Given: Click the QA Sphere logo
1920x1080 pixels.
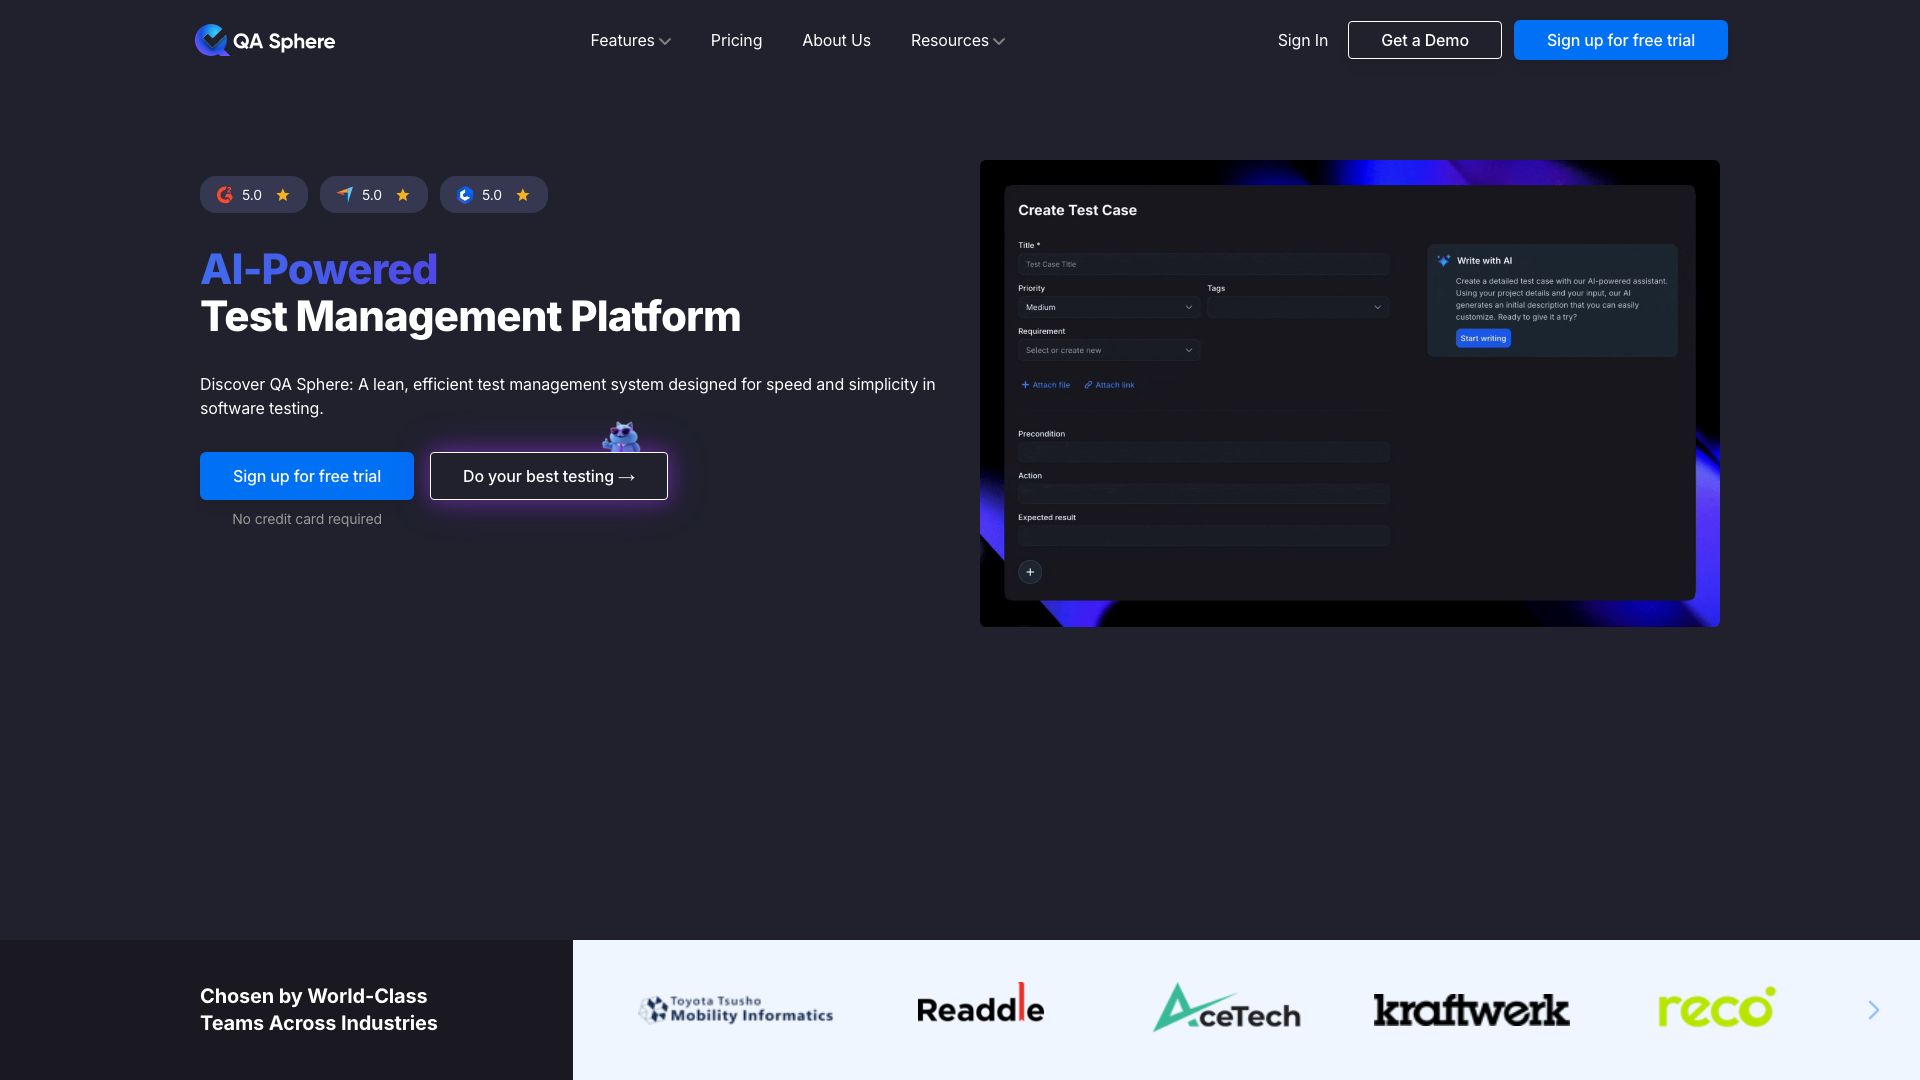Looking at the screenshot, I should [x=264, y=40].
